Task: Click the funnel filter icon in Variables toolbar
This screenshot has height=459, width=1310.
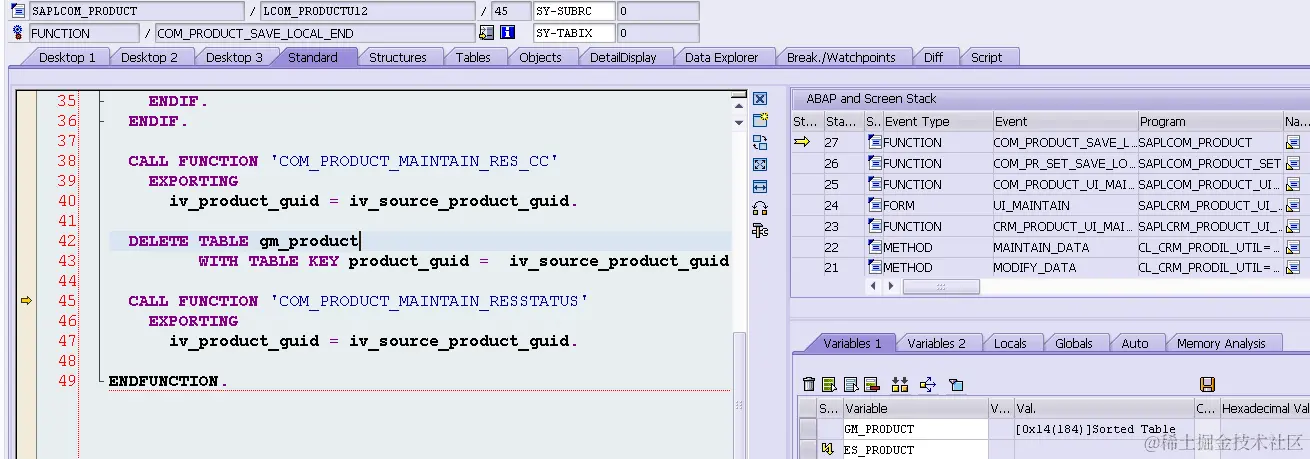Action: (955, 385)
